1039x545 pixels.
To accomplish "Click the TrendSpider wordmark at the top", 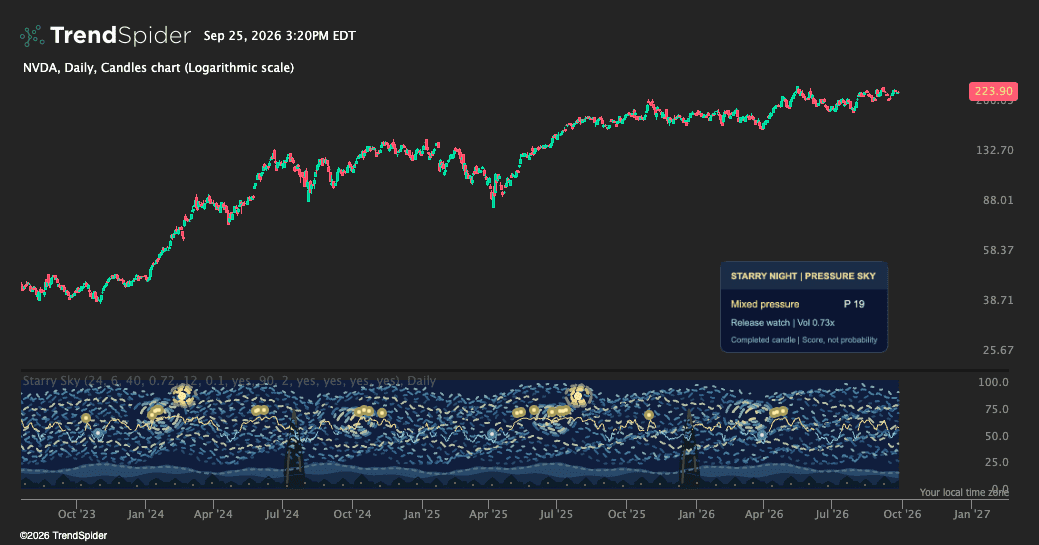I will pyautogui.click(x=120, y=35).
